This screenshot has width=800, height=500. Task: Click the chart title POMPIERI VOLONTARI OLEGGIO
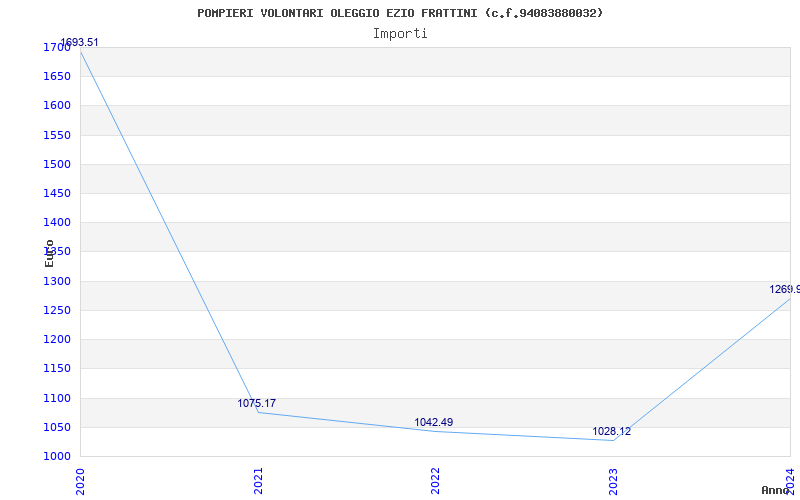tap(400, 13)
